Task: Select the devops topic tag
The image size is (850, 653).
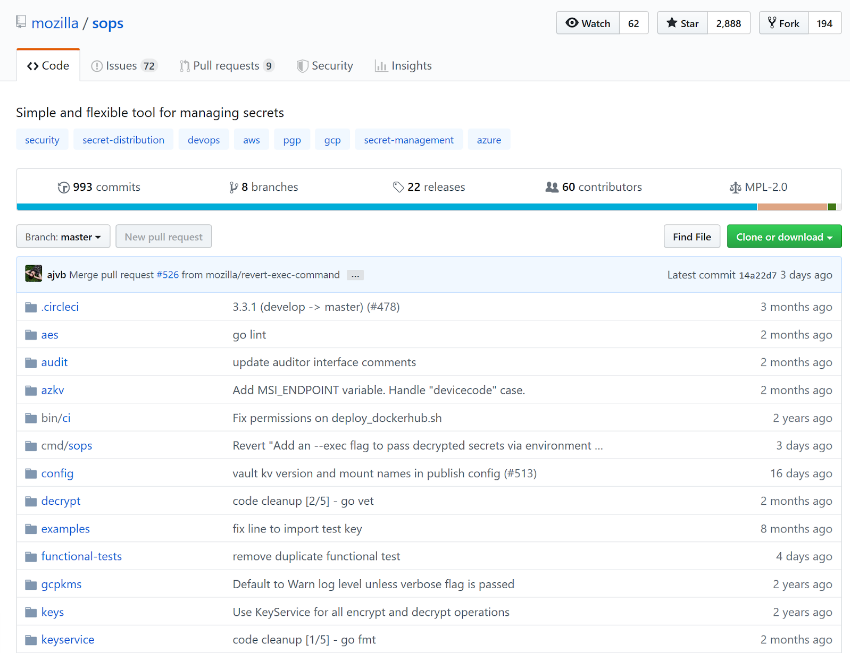Action: tap(203, 140)
